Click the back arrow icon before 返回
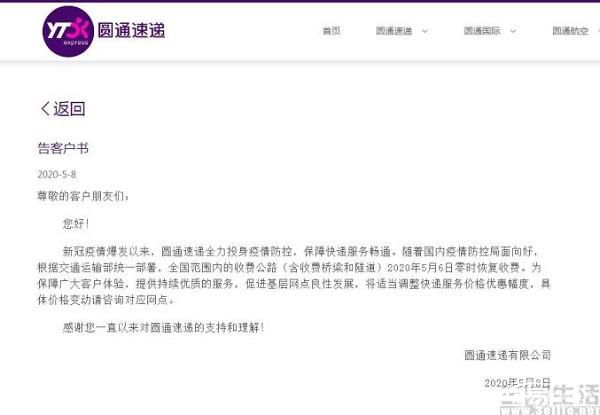The width and height of the screenshot is (600, 415). [x=45, y=109]
